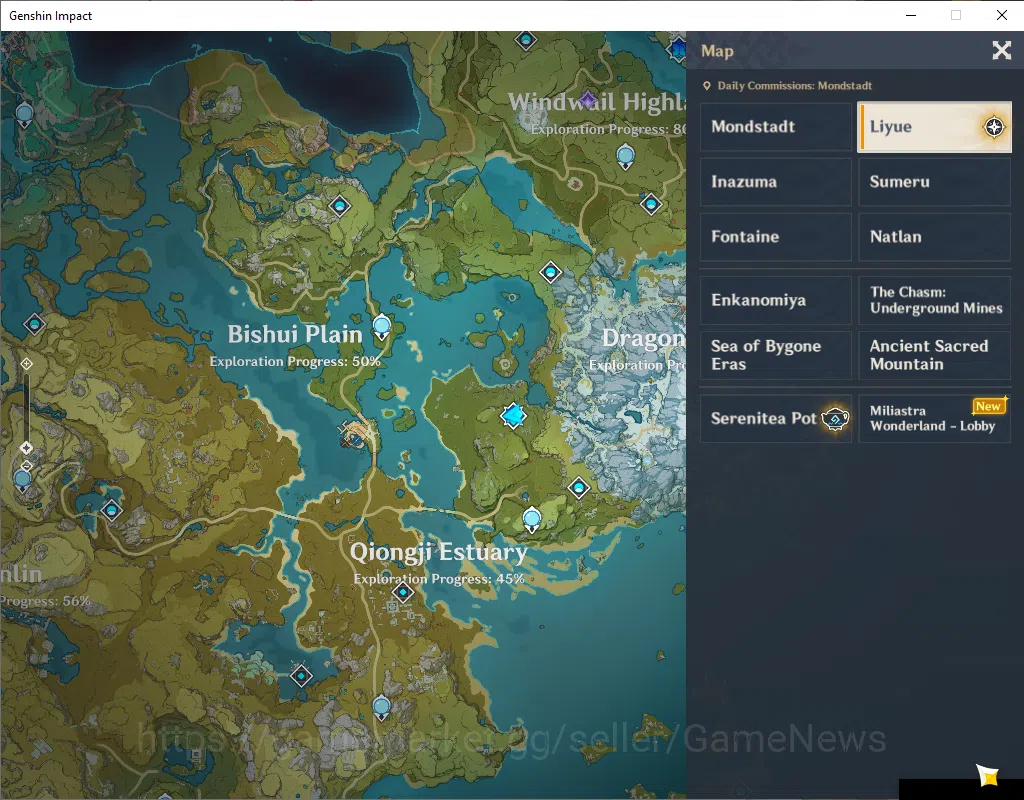1024x800 pixels.
Task: Select round blue pin beside Bishui Plain label
Action: tap(381, 327)
